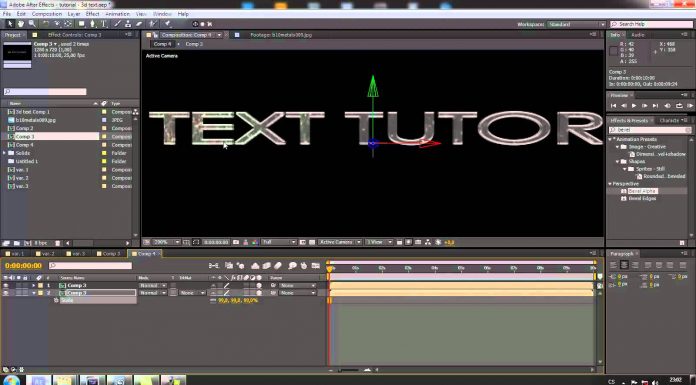The height and width of the screenshot is (385, 696).
Task: Toggle Scale stopwatch on layer 2
Action: 56,301
